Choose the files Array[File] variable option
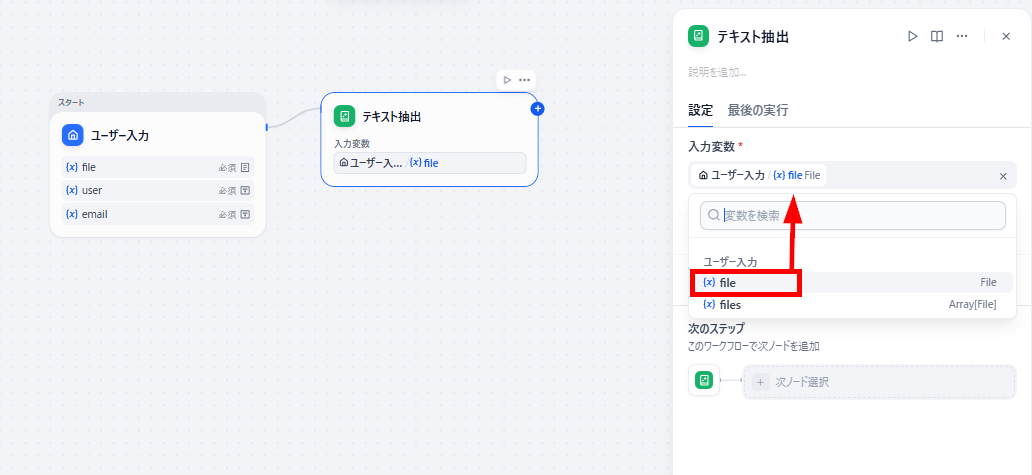Viewport: 1032px width, 475px height. tap(850, 305)
